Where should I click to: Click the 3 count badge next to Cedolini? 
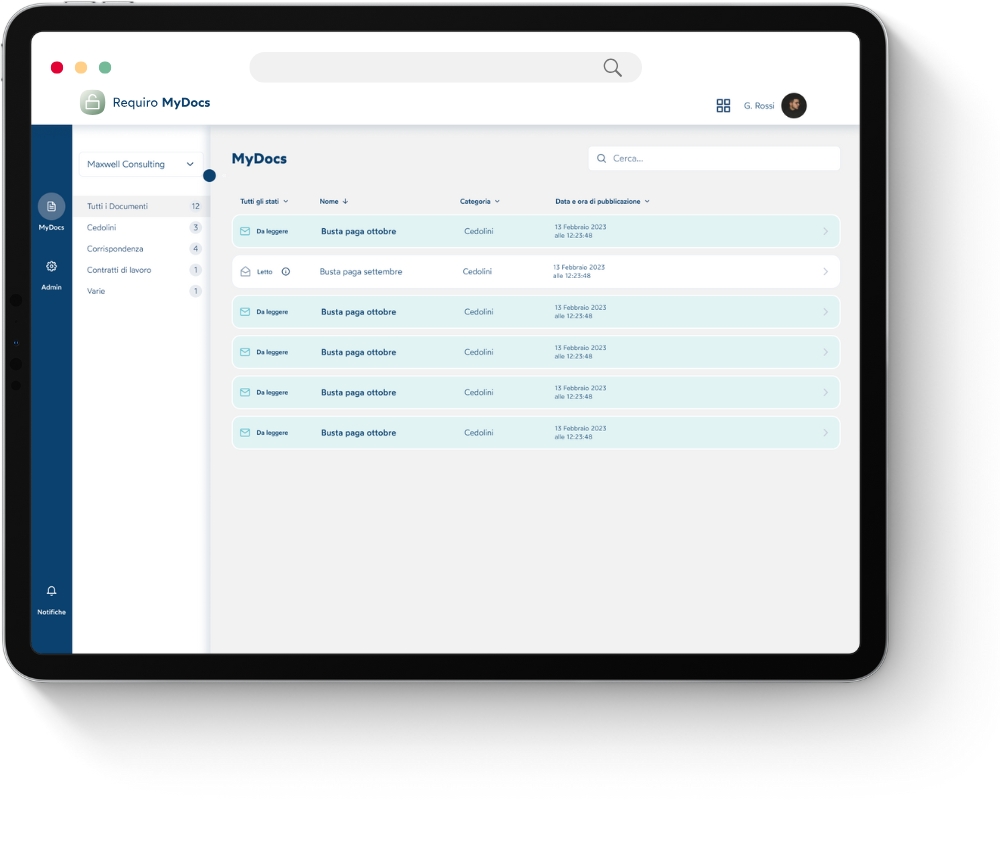click(x=196, y=228)
